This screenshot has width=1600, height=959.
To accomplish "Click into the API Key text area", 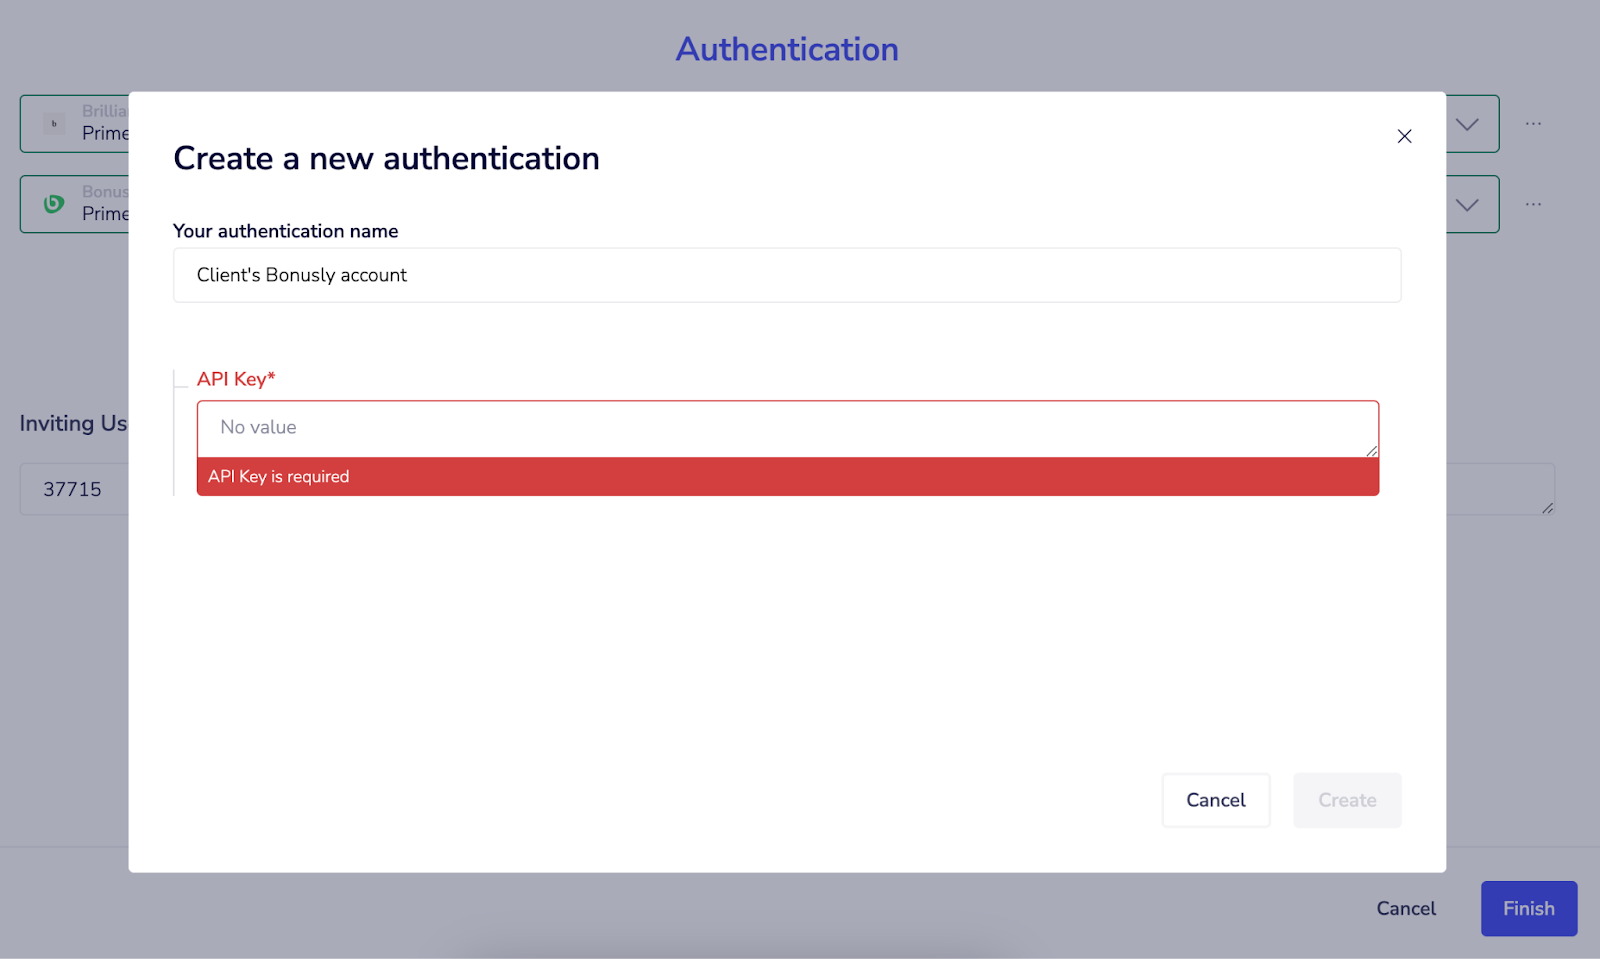I will tap(787, 428).
